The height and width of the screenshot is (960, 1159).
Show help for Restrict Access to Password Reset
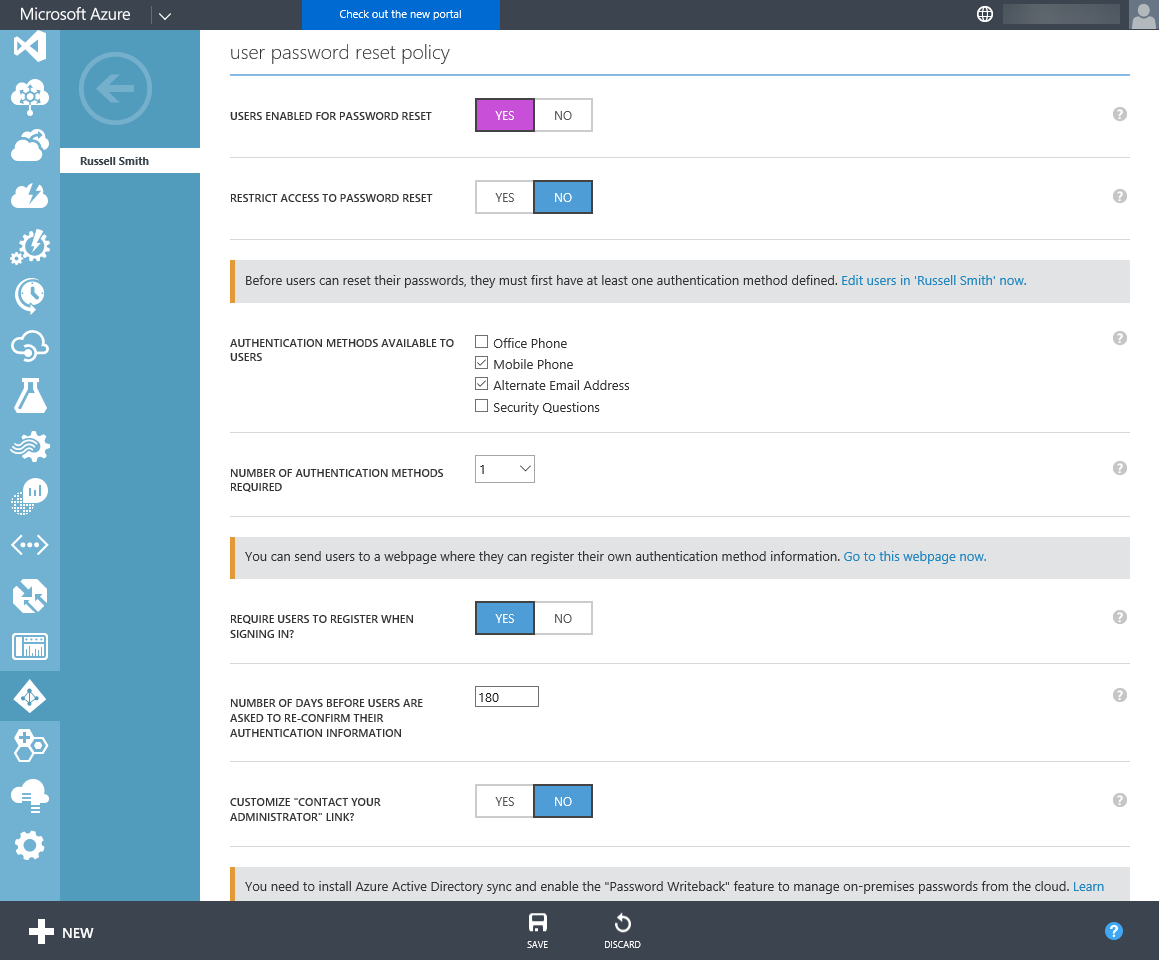click(x=1120, y=196)
